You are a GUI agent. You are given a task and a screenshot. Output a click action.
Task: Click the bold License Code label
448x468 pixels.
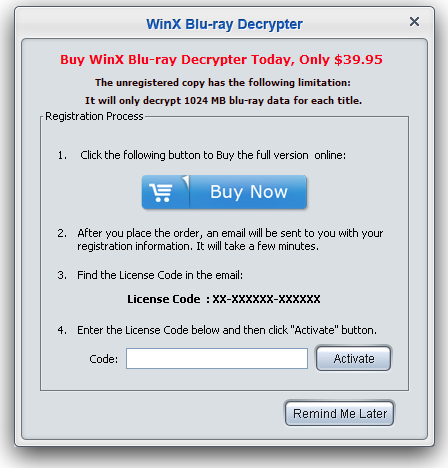164,299
